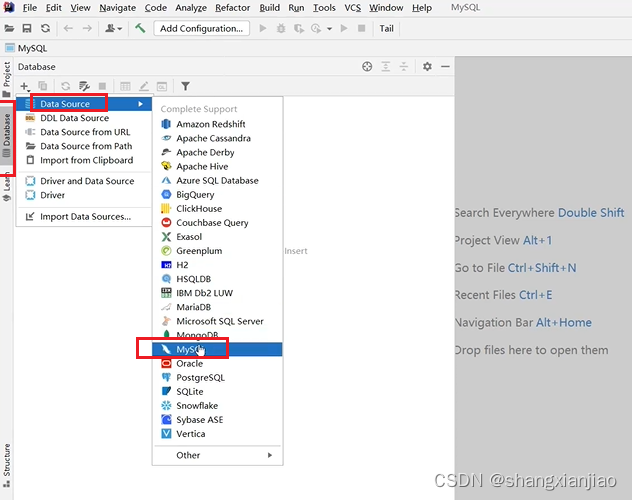Open the query console QL icon

[x=162, y=86]
